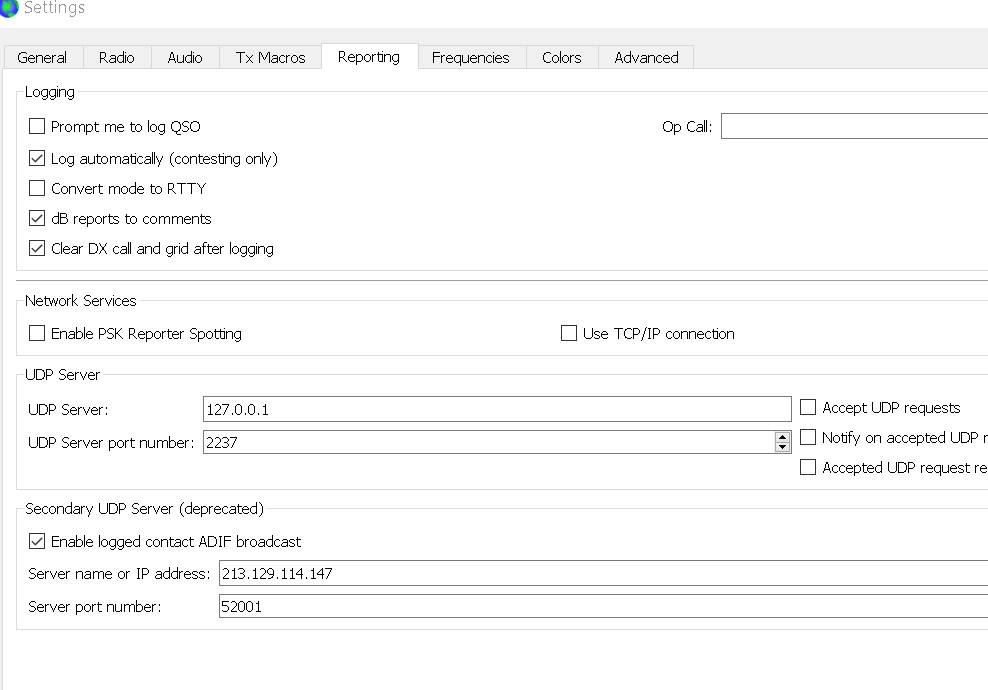Viewport: 988px width, 690px height.
Task: Uncheck Log automatically (contesting only)
Action: (37, 158)
